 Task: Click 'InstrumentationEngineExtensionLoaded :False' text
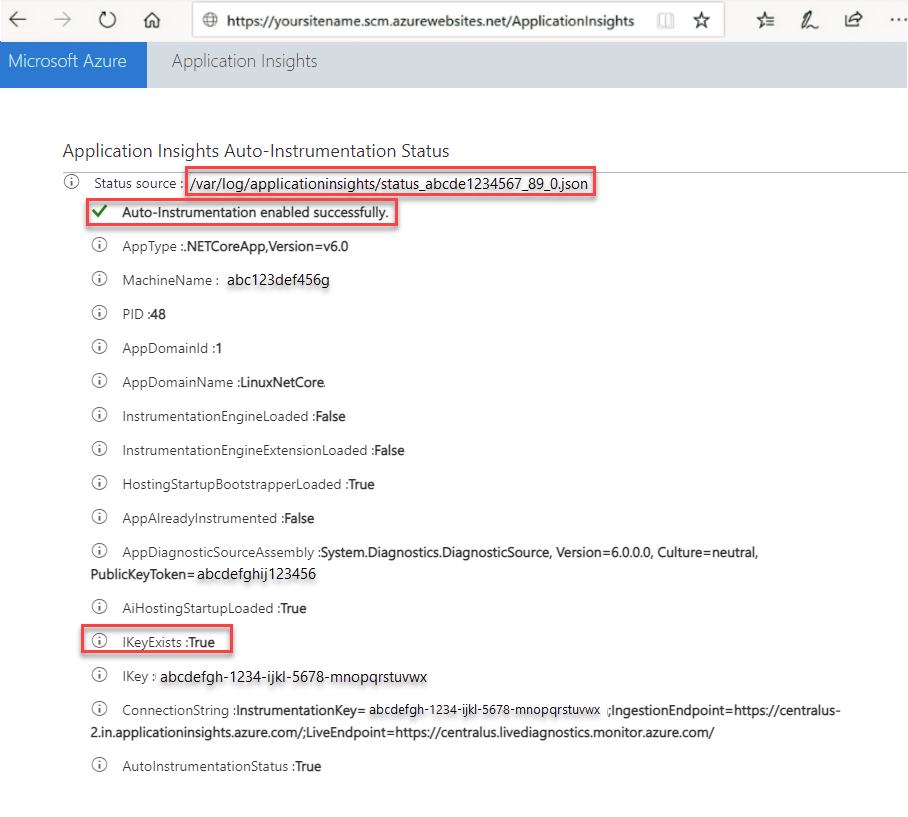(x=263, y=450)
